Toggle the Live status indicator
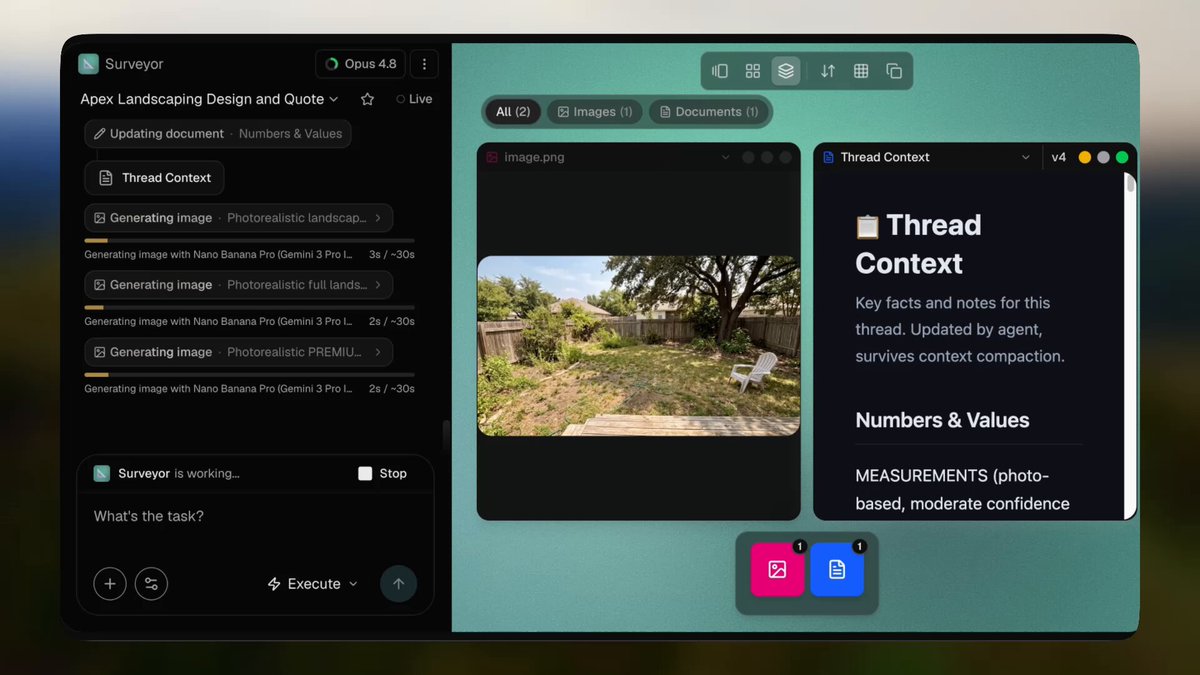Viewport: 1200px width, 675px height. coord(414,99)
